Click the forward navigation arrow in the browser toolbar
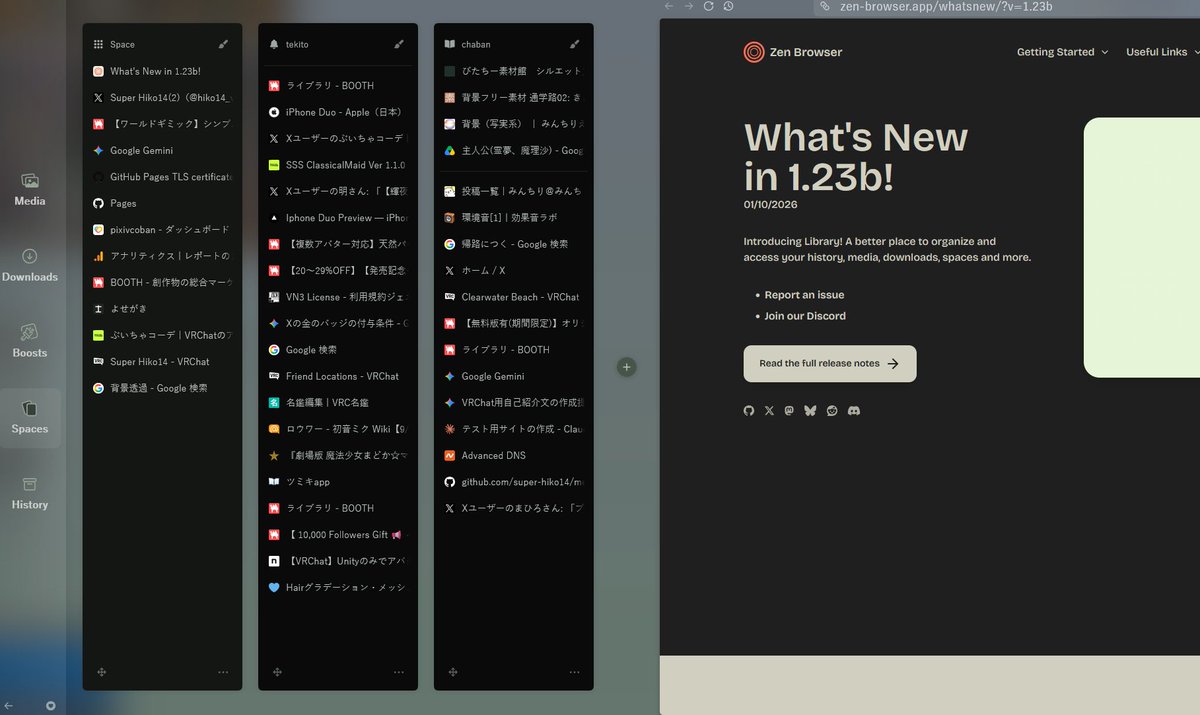 tap(688, 6)
